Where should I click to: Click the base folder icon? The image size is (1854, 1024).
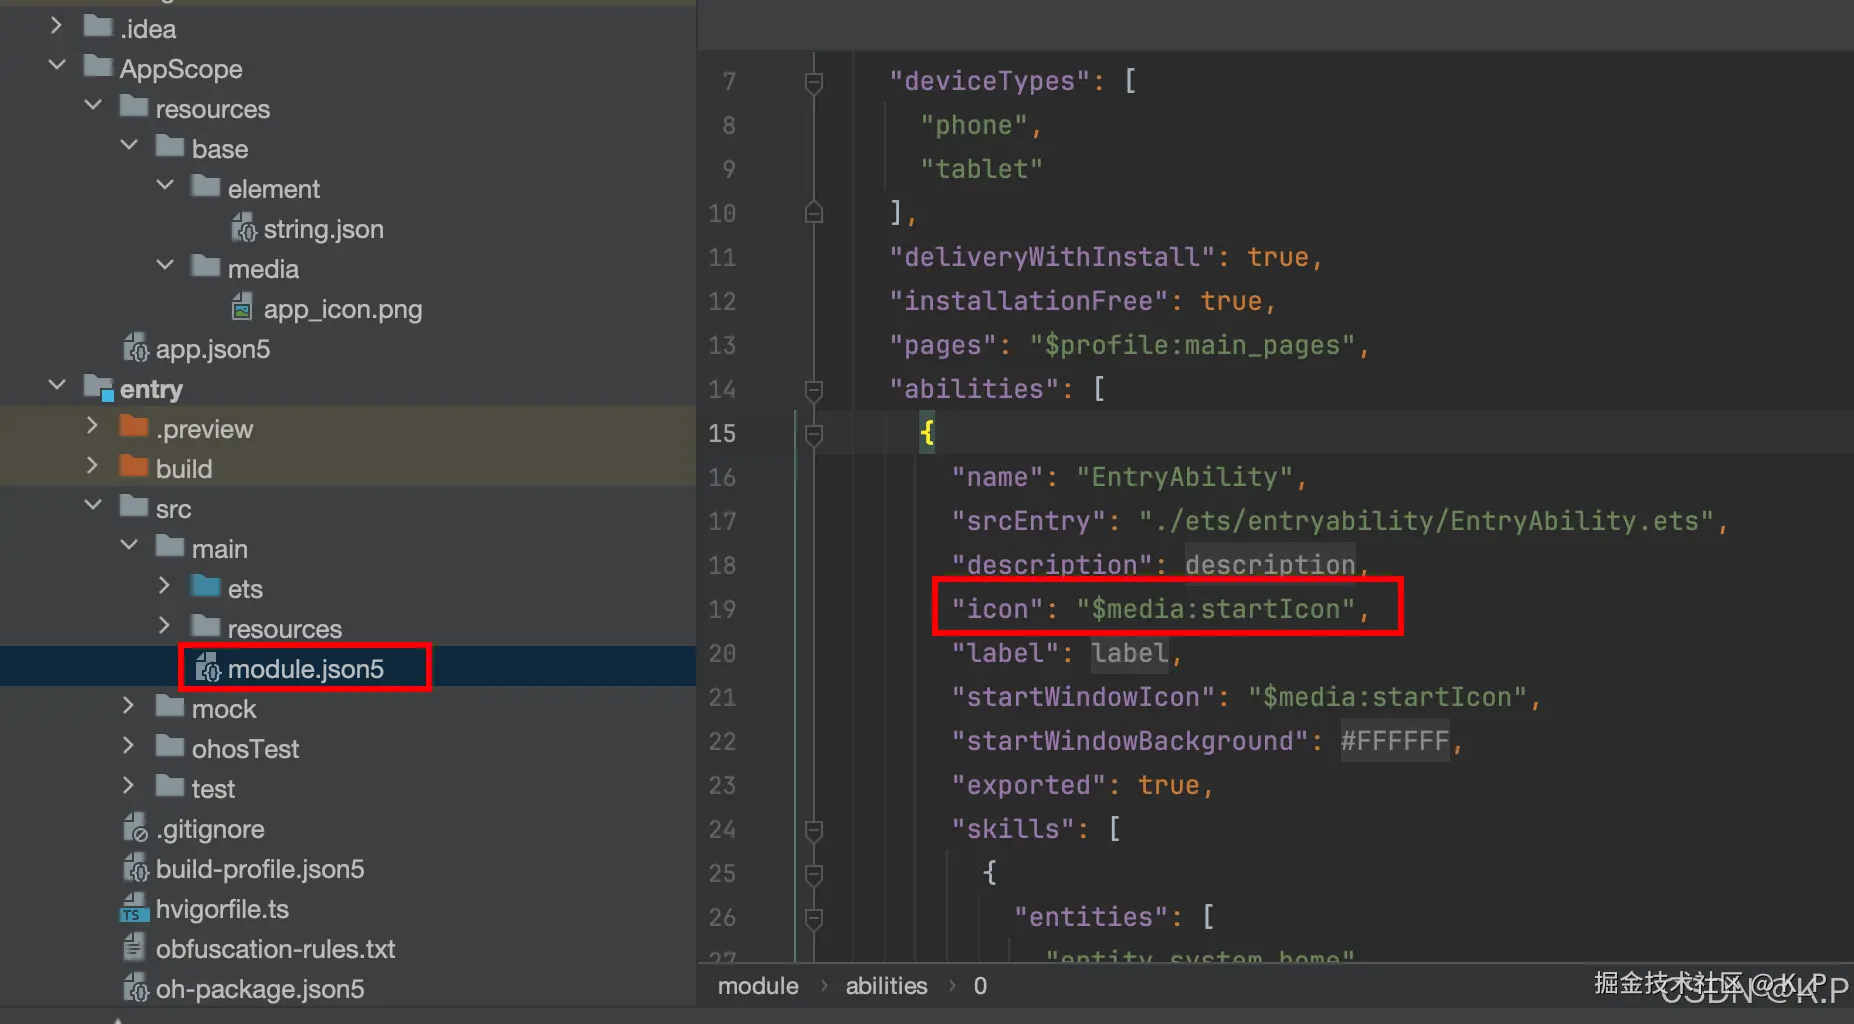pos(170,146)
